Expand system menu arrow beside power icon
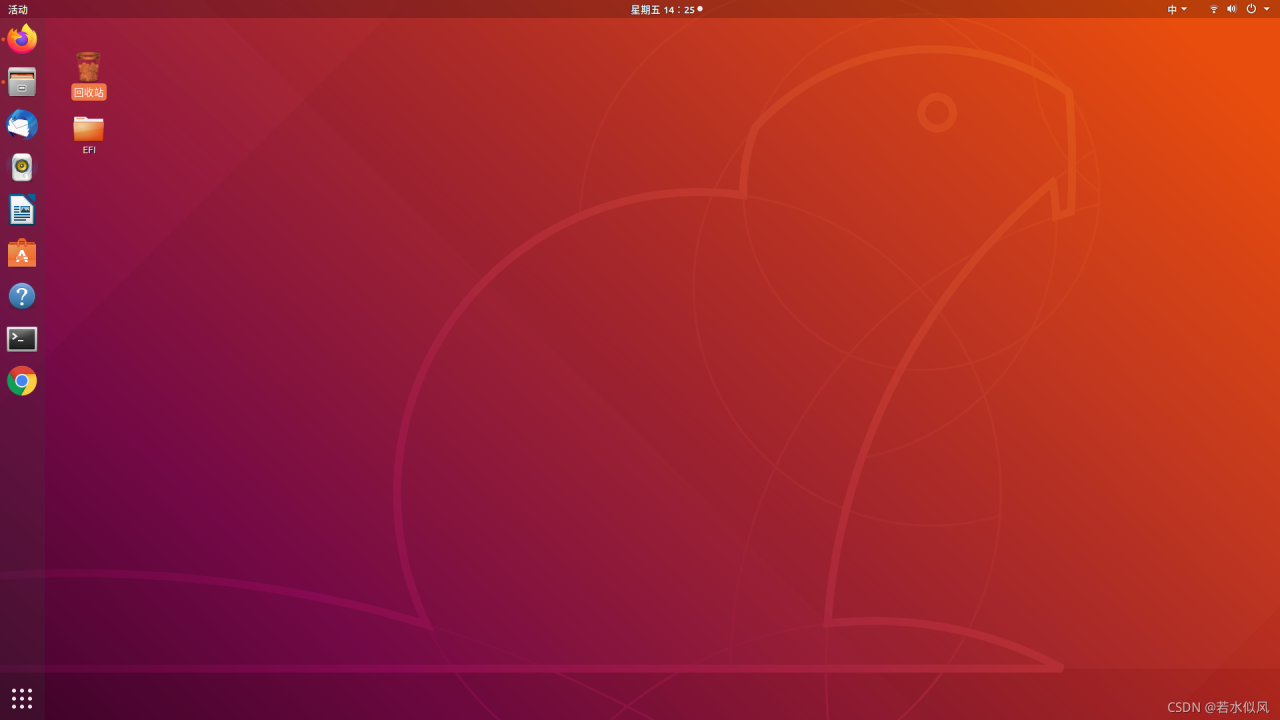Viewport: 1280px width, 720px height. [x=1267, y=9]
